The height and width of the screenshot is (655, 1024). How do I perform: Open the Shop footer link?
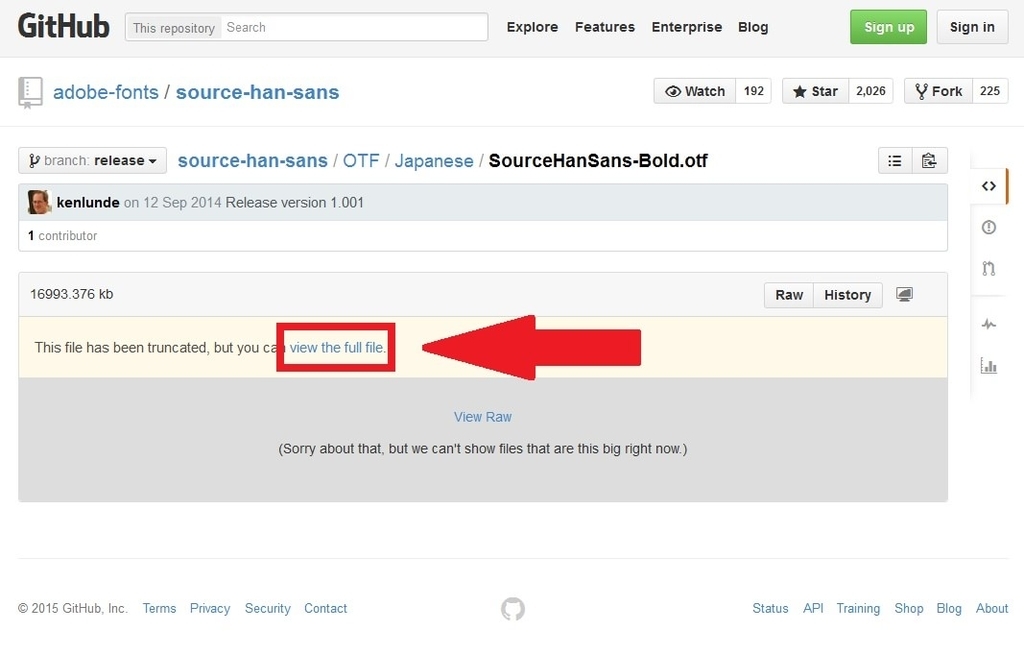click(908, 608)
